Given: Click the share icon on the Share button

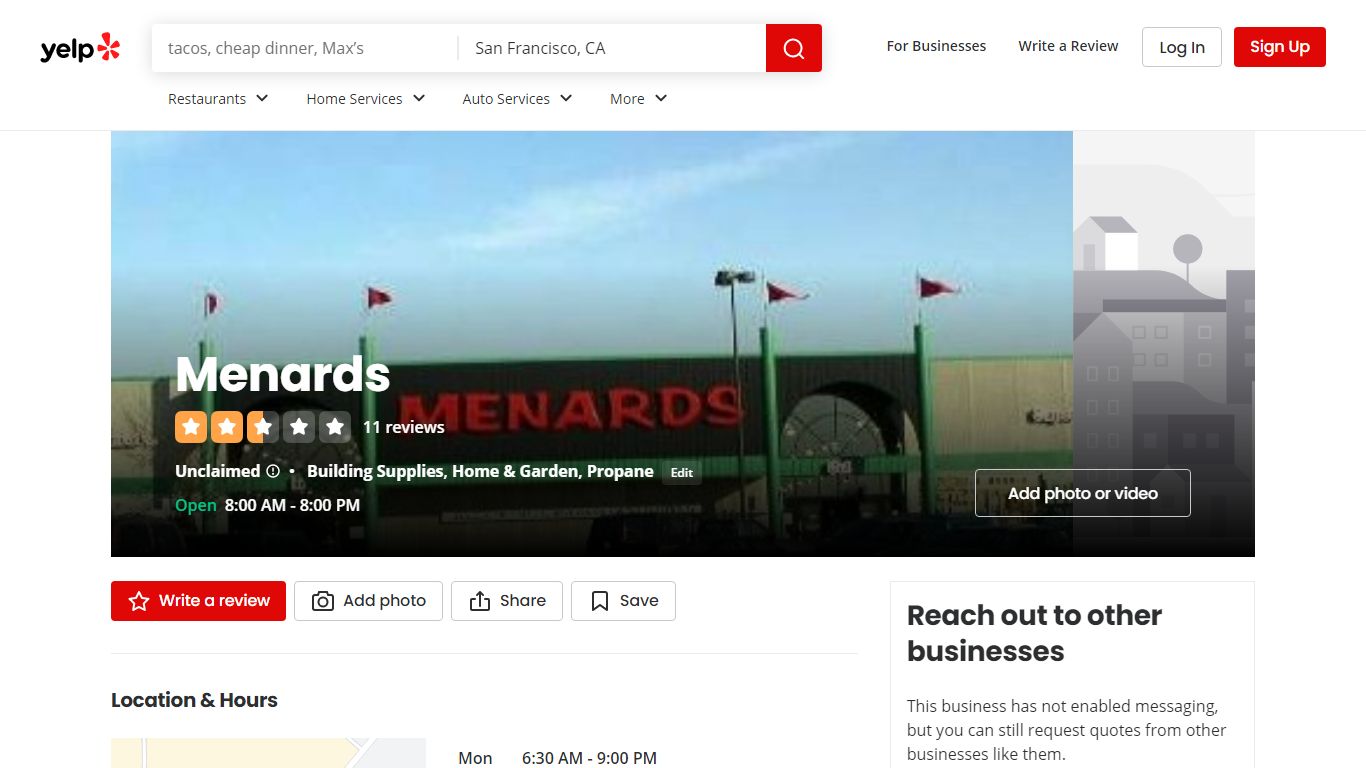Looking at the screenshot, I should click(480, 601).
